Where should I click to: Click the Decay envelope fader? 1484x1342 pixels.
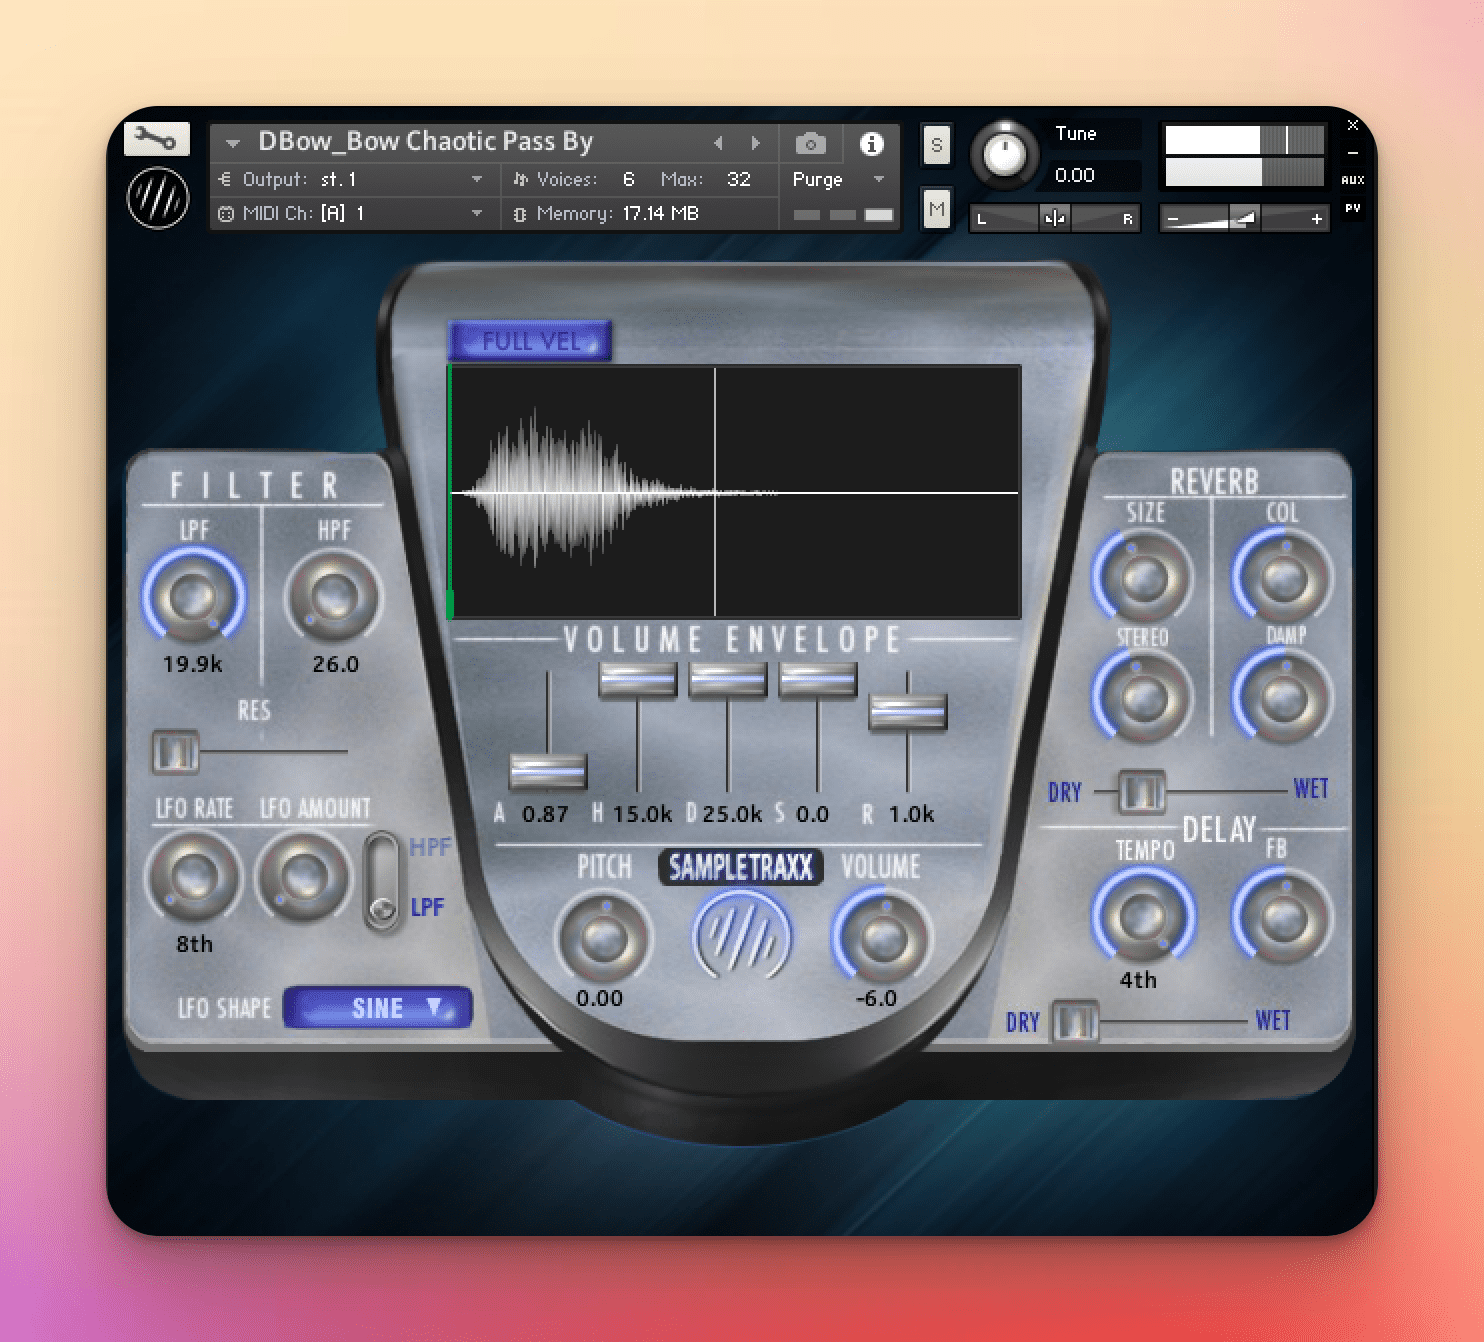pos(728,681)
